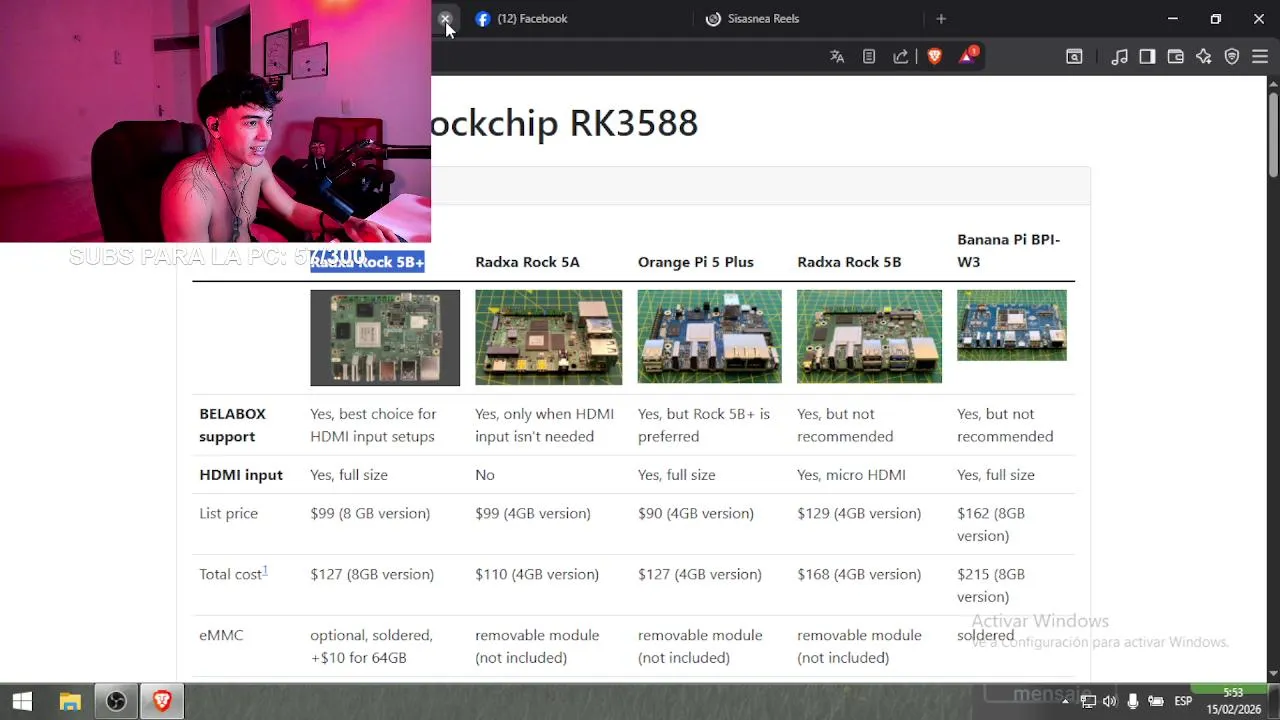Click the network icon in system tray

(1088, 702)
